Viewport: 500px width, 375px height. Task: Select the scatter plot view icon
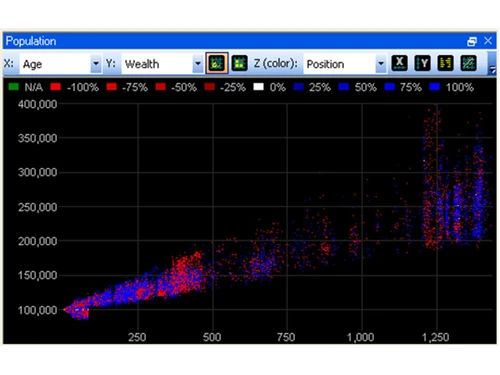coord(217,63)
